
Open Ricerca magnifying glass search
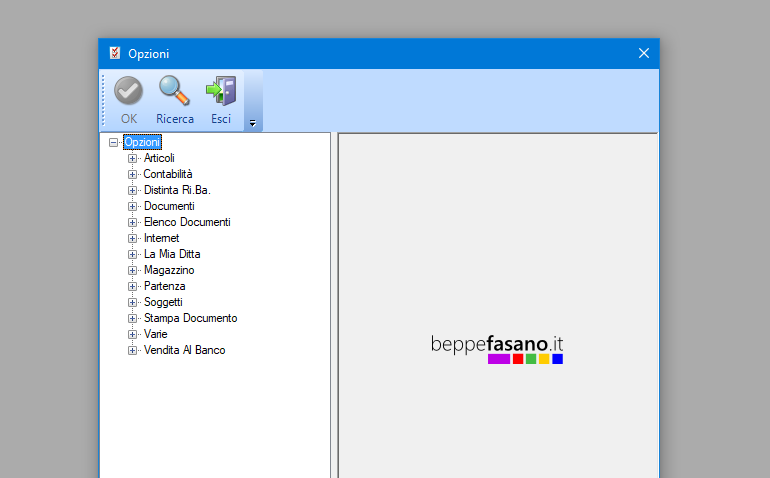pos(174,92)
